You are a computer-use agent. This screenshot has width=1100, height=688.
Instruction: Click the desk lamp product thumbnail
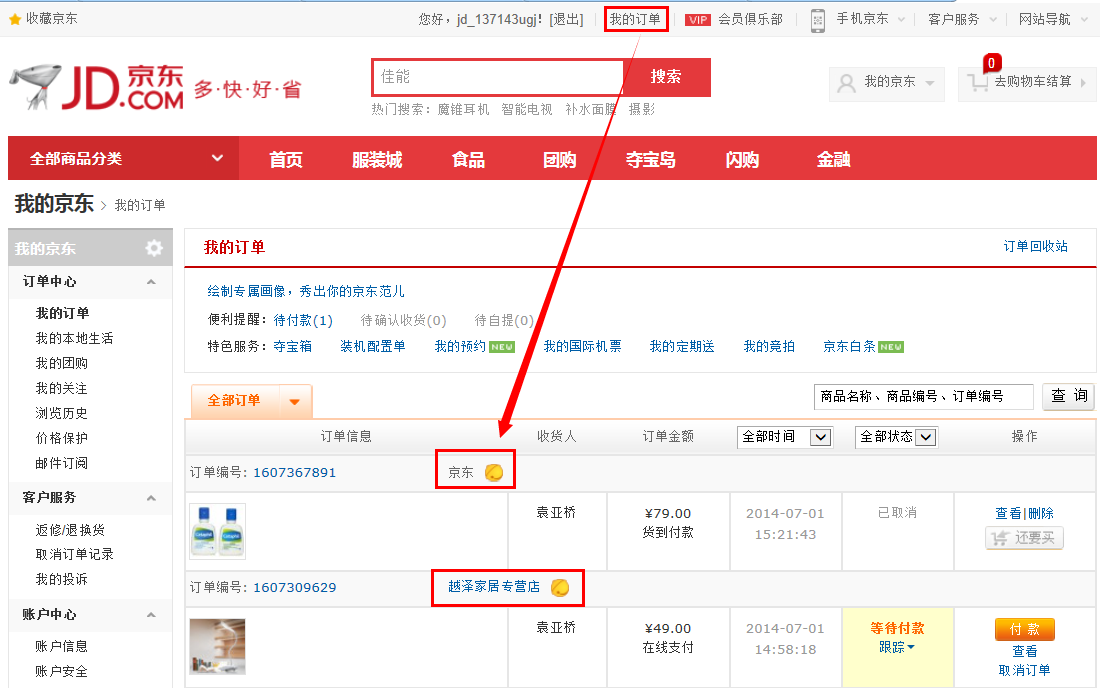217,646
